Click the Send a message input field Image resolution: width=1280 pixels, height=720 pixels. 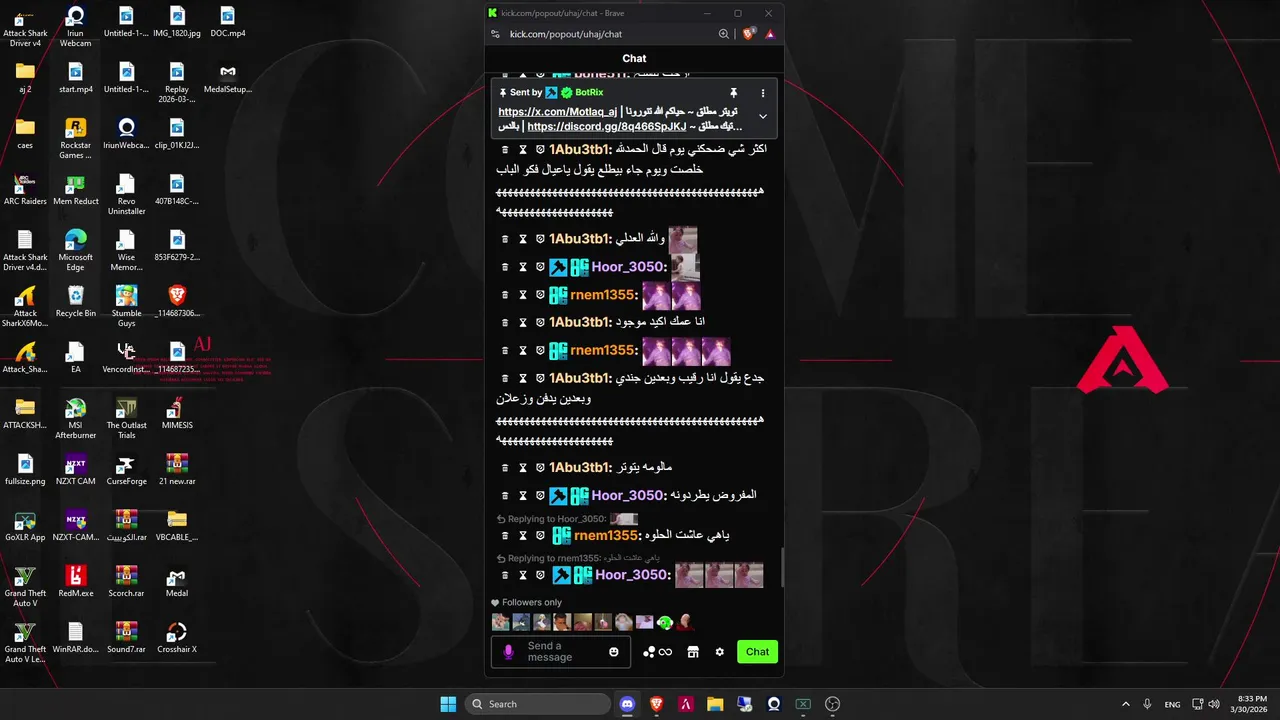(563, 652)
